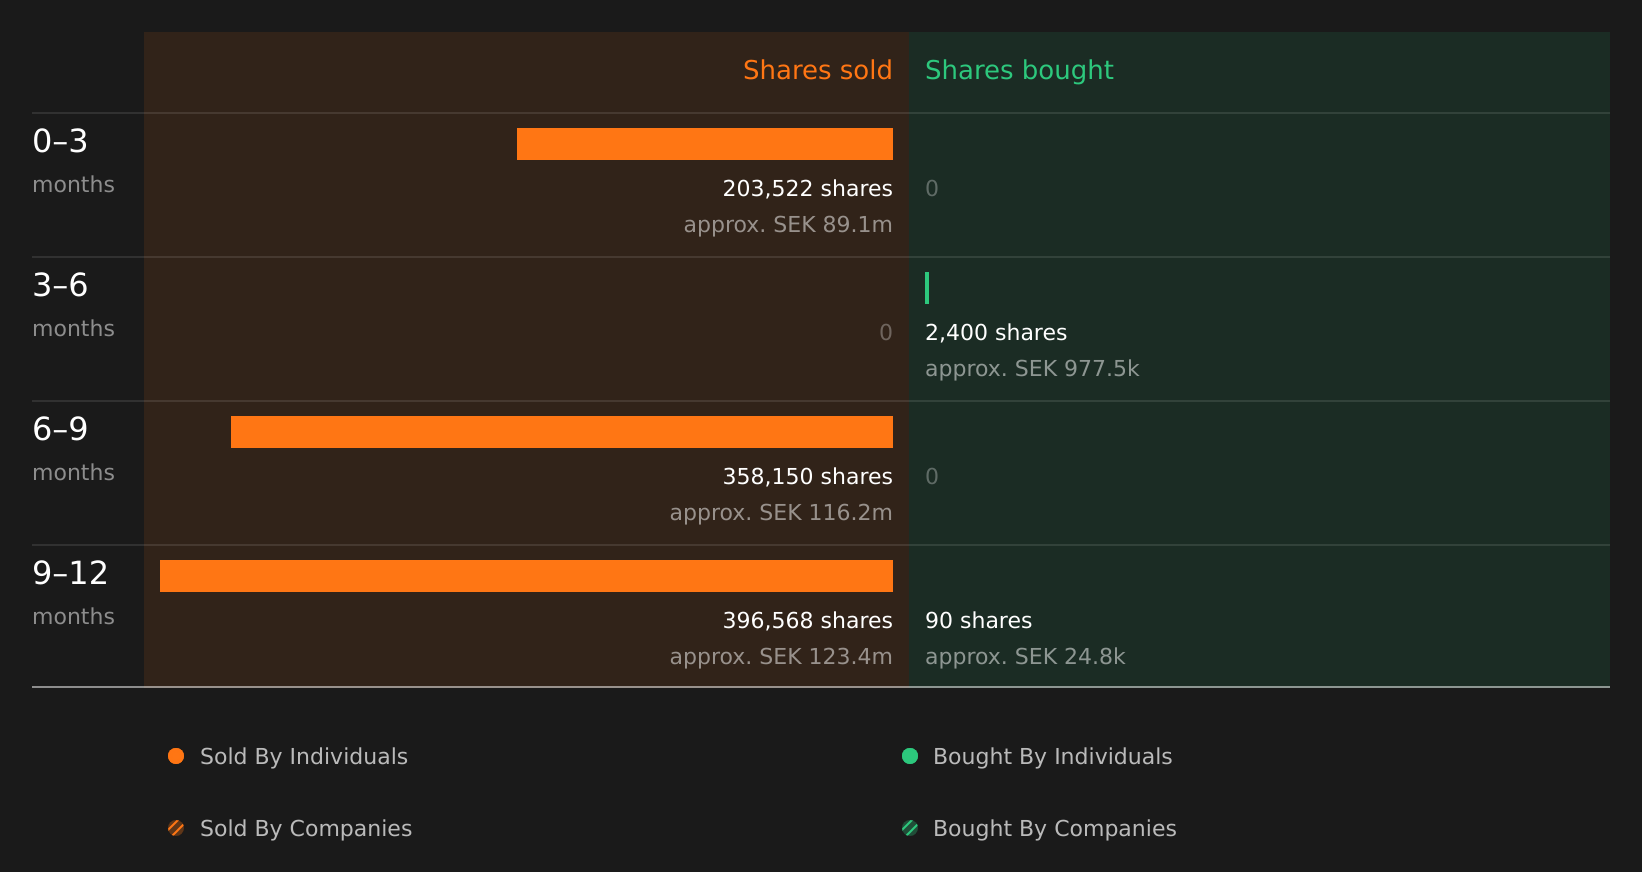The width and height of the screenshot is (1642, 872).
Task: Click the 9–12 months row label
Action: point(73,593)
